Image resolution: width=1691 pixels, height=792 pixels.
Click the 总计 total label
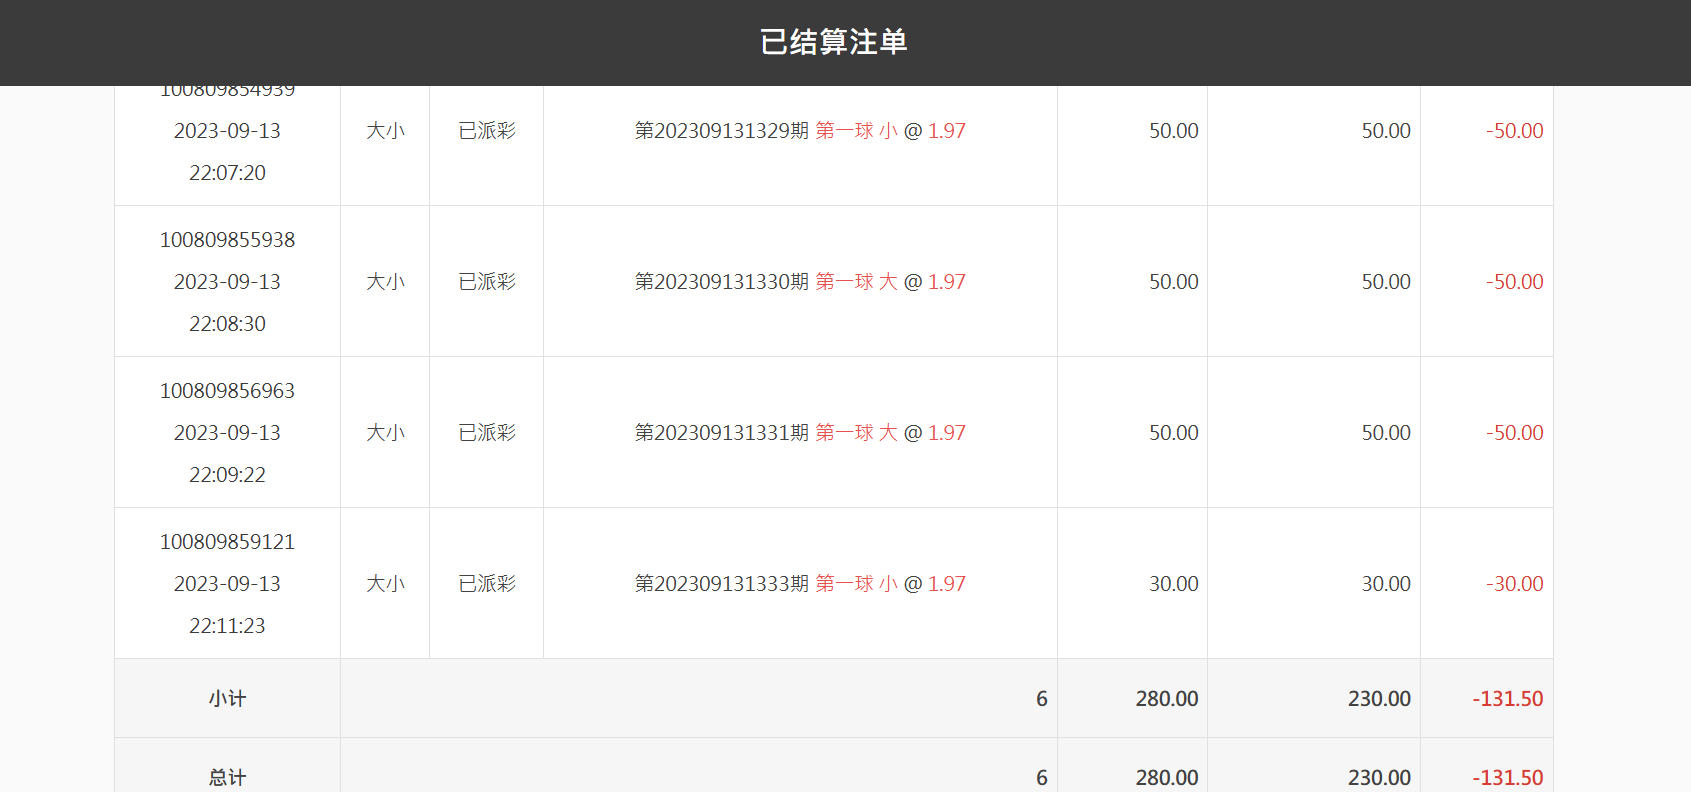[227, 777]
